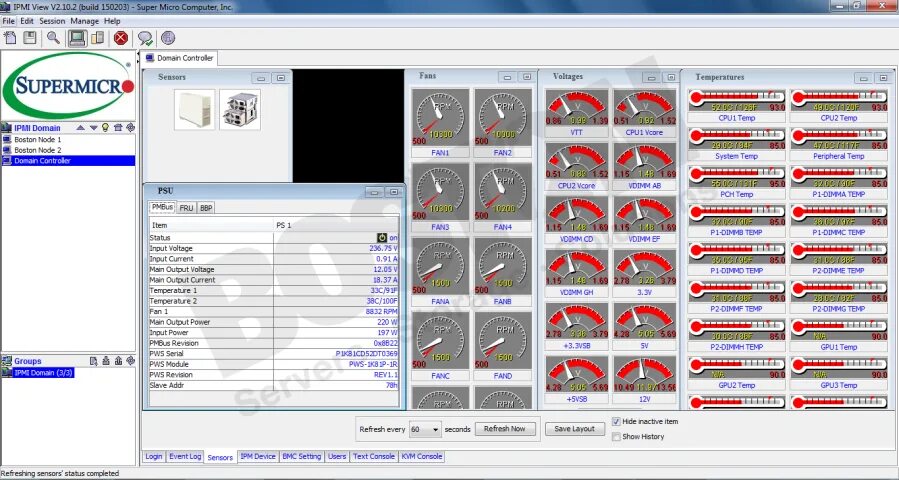This screenshot has height=480, width=899.
Task: Maximize the Sensors inner panel
Action: coord(280,78)
